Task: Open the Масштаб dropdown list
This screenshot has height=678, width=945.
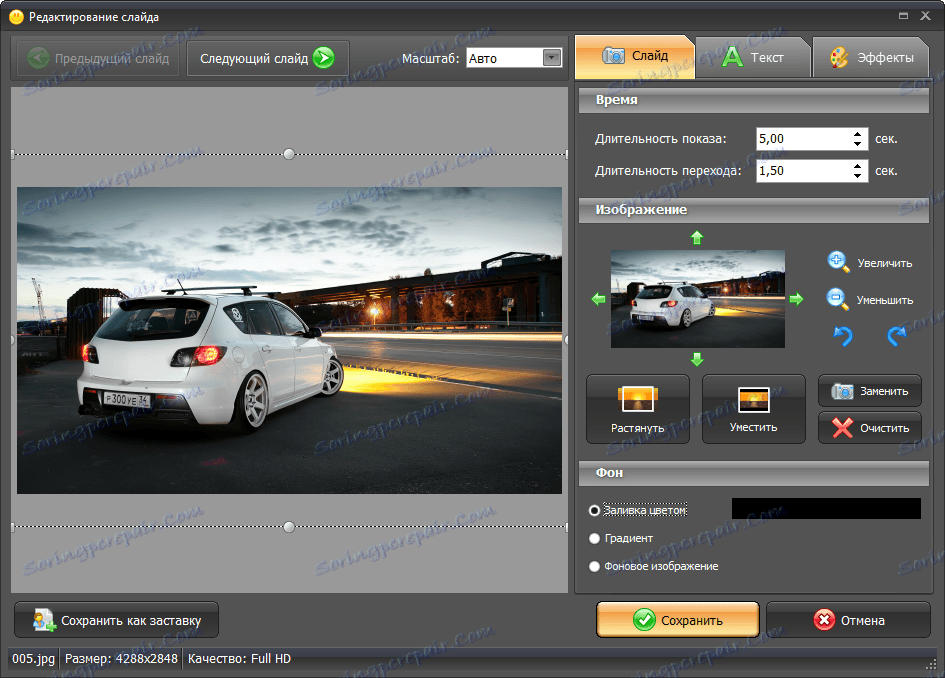Action: point(552,58)
